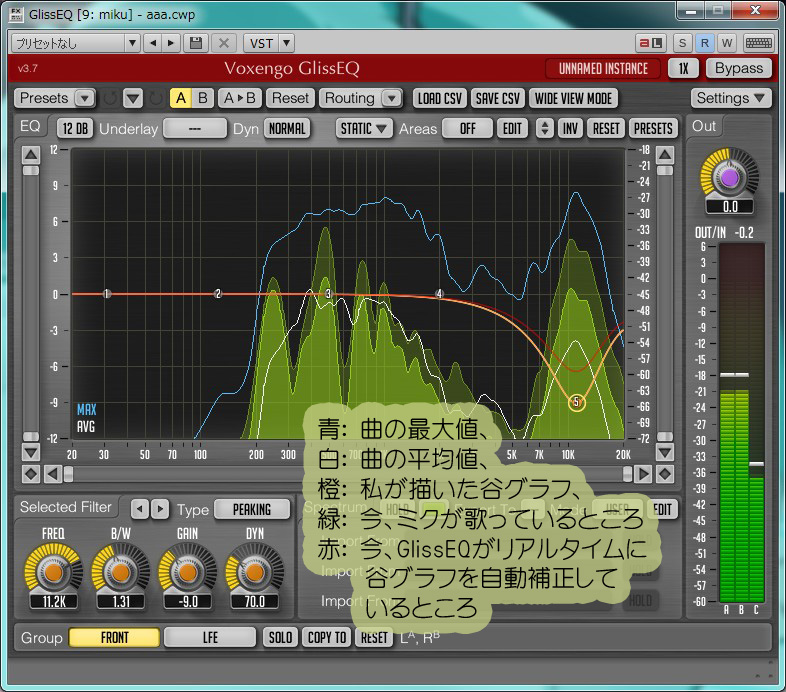Open the filter Type PEAKING selector
786x692 pixels.
252,509
